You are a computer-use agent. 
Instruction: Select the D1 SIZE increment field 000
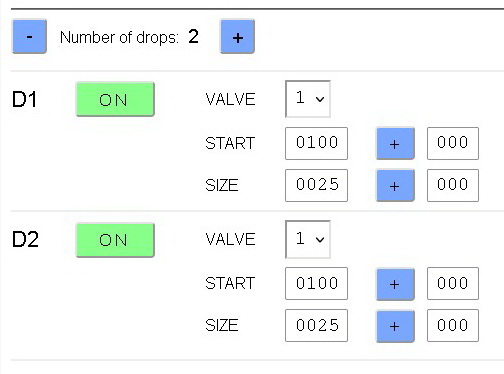tap(453, 185)
